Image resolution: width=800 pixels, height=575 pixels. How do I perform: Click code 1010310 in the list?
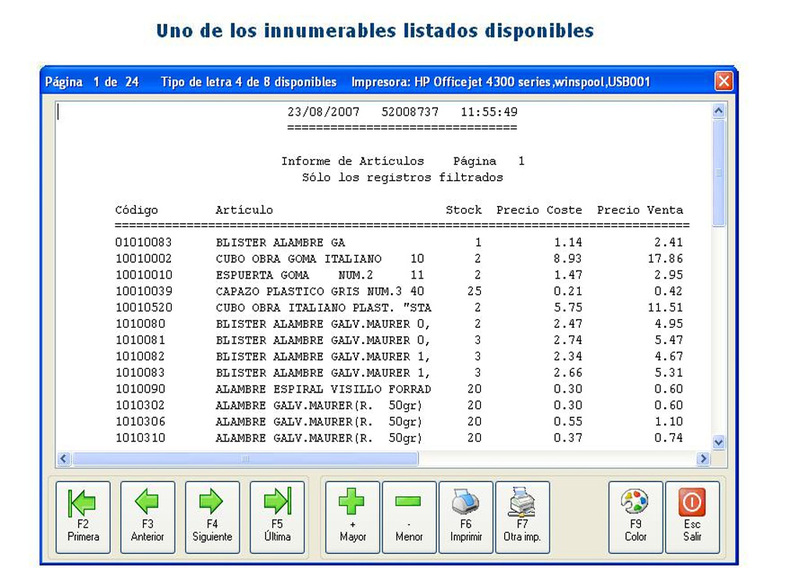[x=140, y=438]
